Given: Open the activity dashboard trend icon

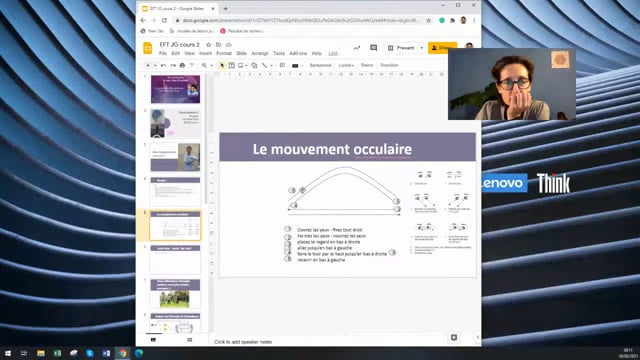Looking at the screenshot, I should 357,48.
